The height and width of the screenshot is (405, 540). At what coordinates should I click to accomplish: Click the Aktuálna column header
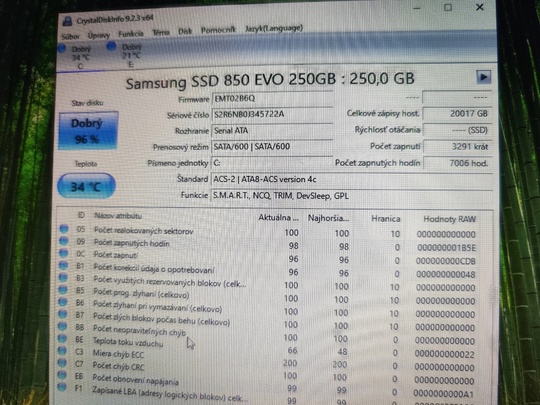pos(279,218)
